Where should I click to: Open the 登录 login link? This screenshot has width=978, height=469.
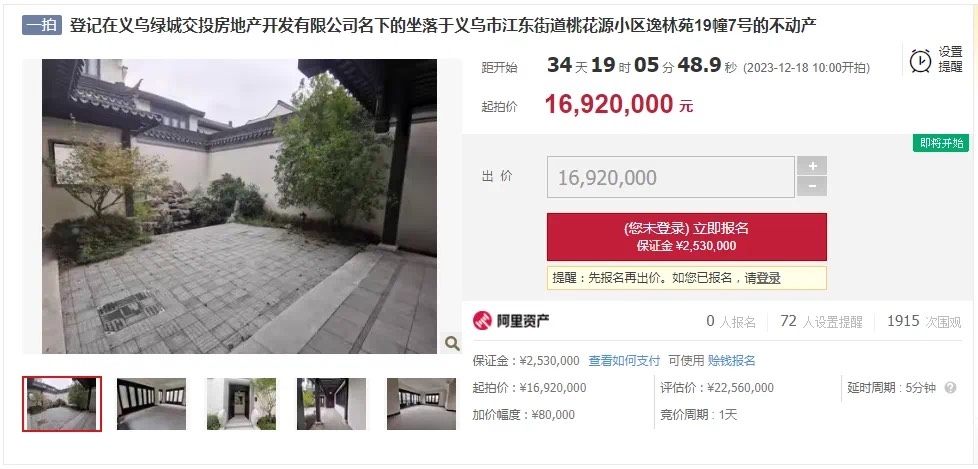click(768, 278)
